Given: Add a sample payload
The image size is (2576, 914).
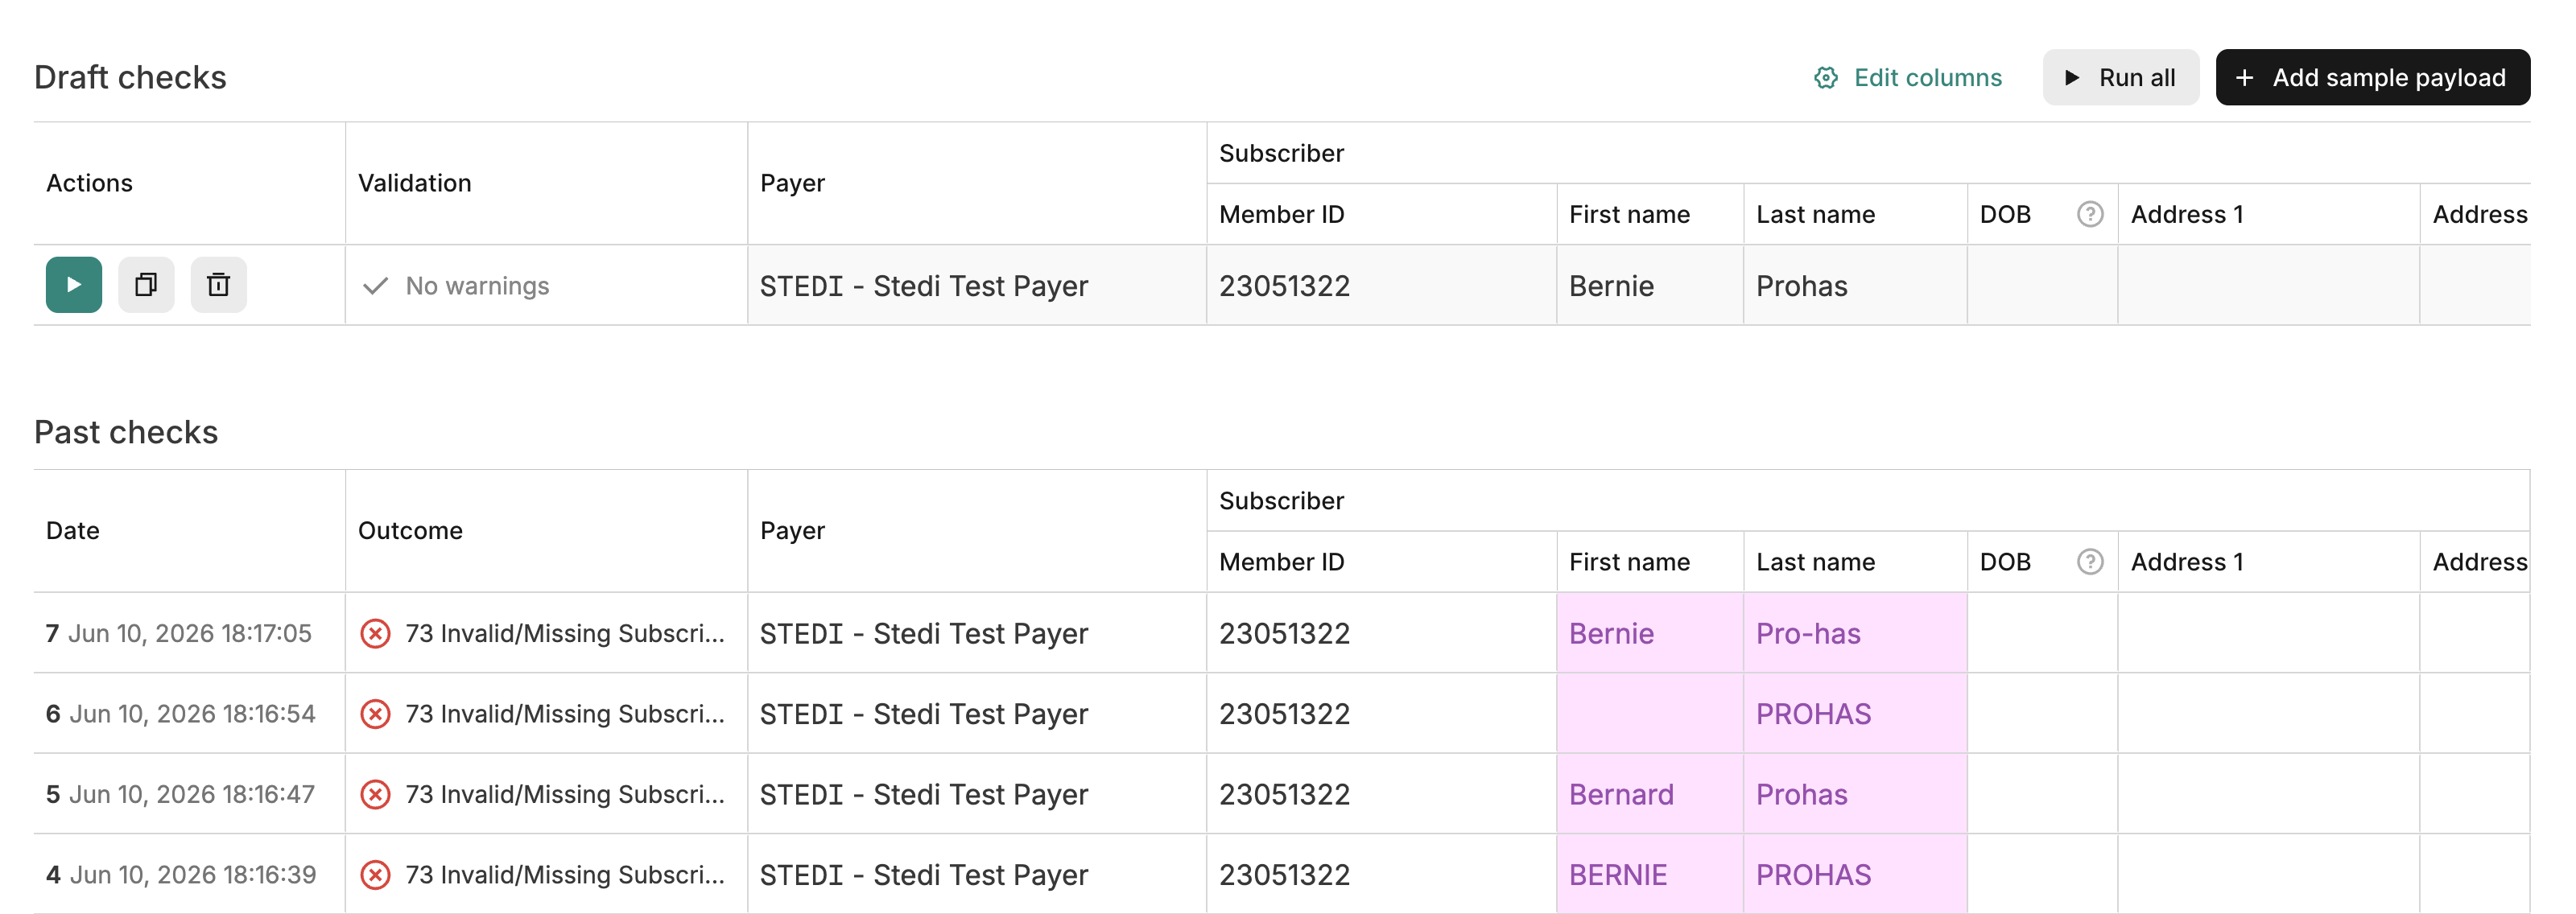Looking at the screenshot, I should (2372, 77).
